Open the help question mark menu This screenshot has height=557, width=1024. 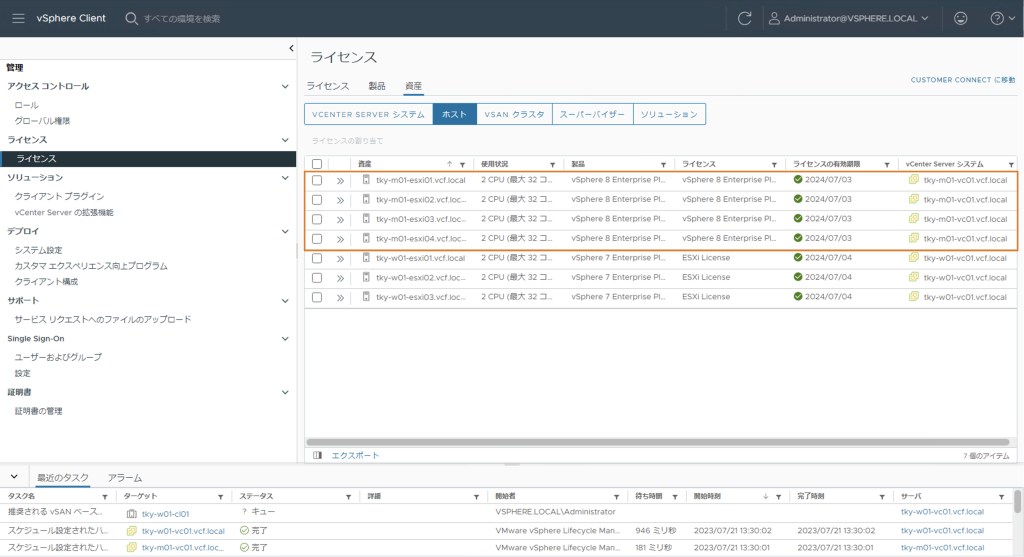(996, 18)
